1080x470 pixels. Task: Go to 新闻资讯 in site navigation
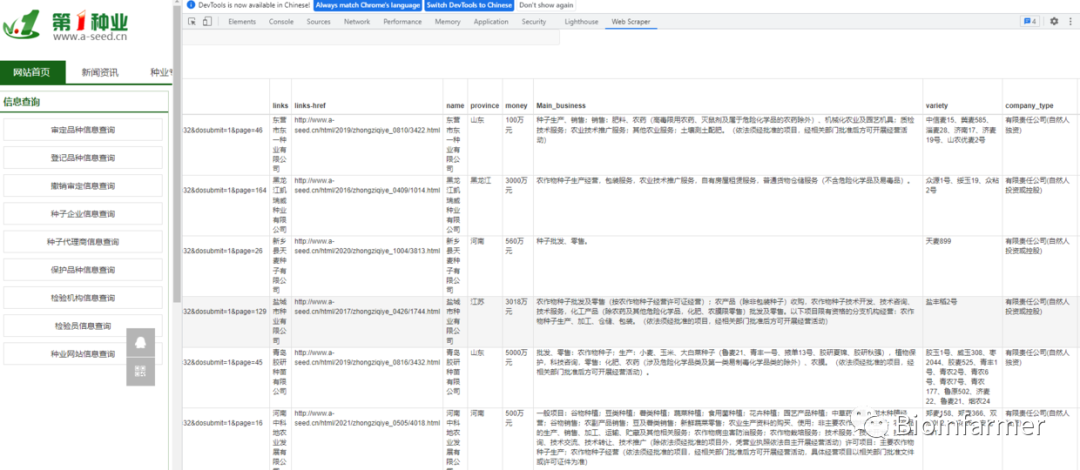(x=100, y=72)
